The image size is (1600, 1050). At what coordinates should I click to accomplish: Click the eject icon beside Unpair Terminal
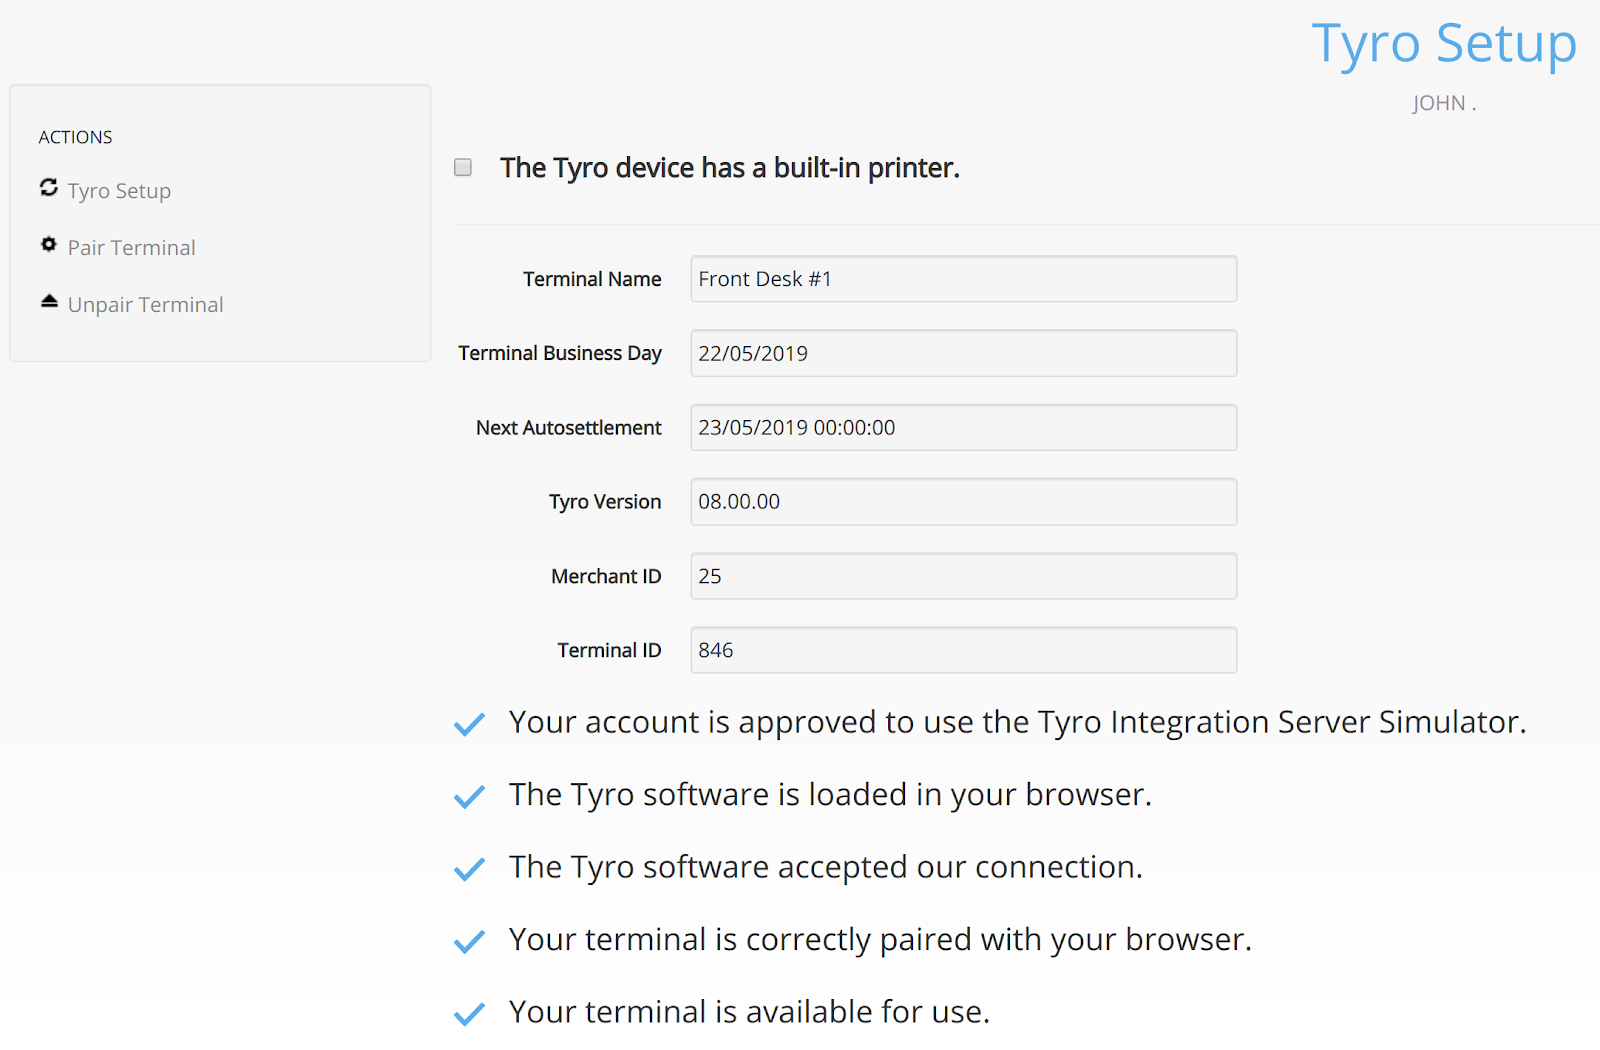[x=49, y=301]
